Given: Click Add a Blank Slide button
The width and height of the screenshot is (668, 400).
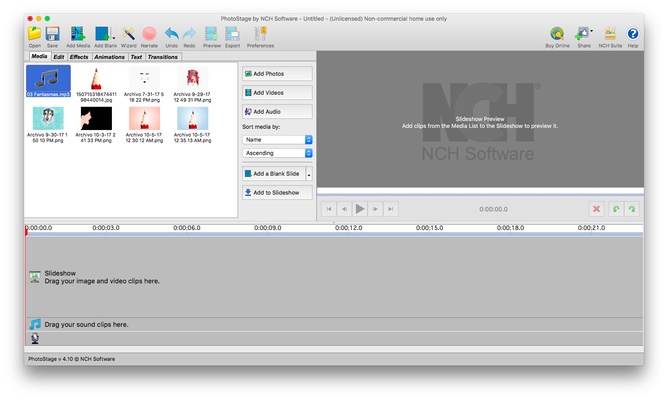Looking at the screenshot, I should (x=274, y=174).
